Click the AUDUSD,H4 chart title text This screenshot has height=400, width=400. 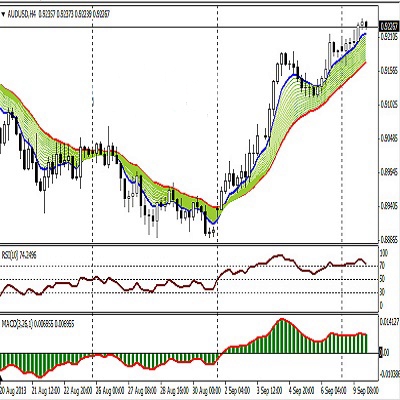(22, 14)
